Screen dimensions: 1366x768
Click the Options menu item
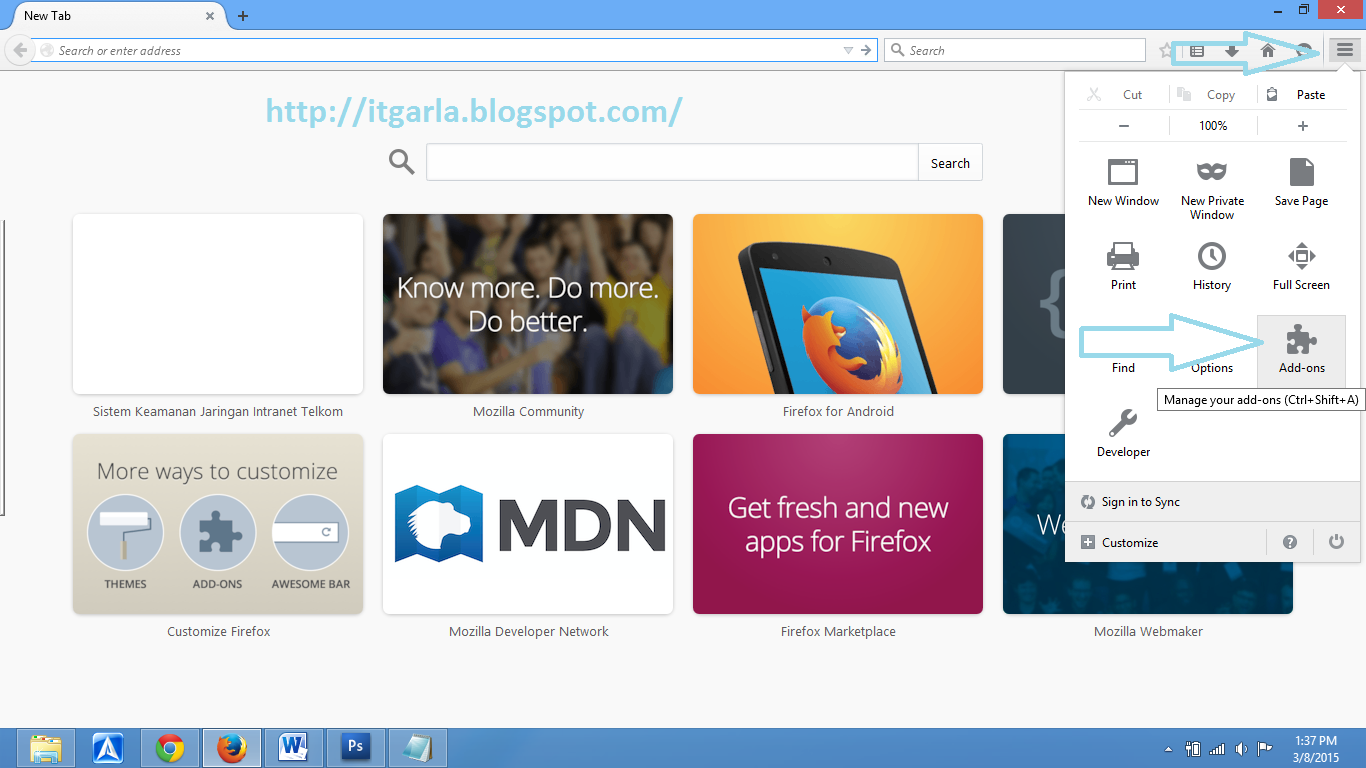1212,368
